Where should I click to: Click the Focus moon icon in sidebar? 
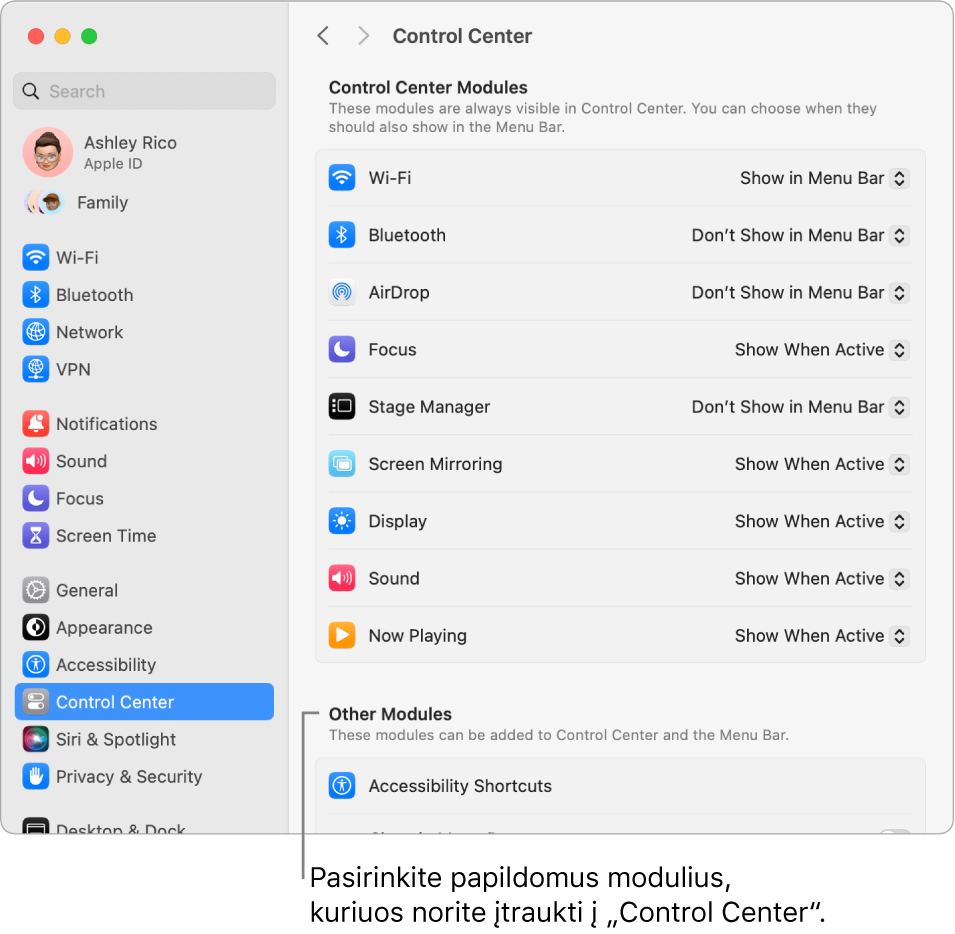pyautogui.click(x=35, y=498)
